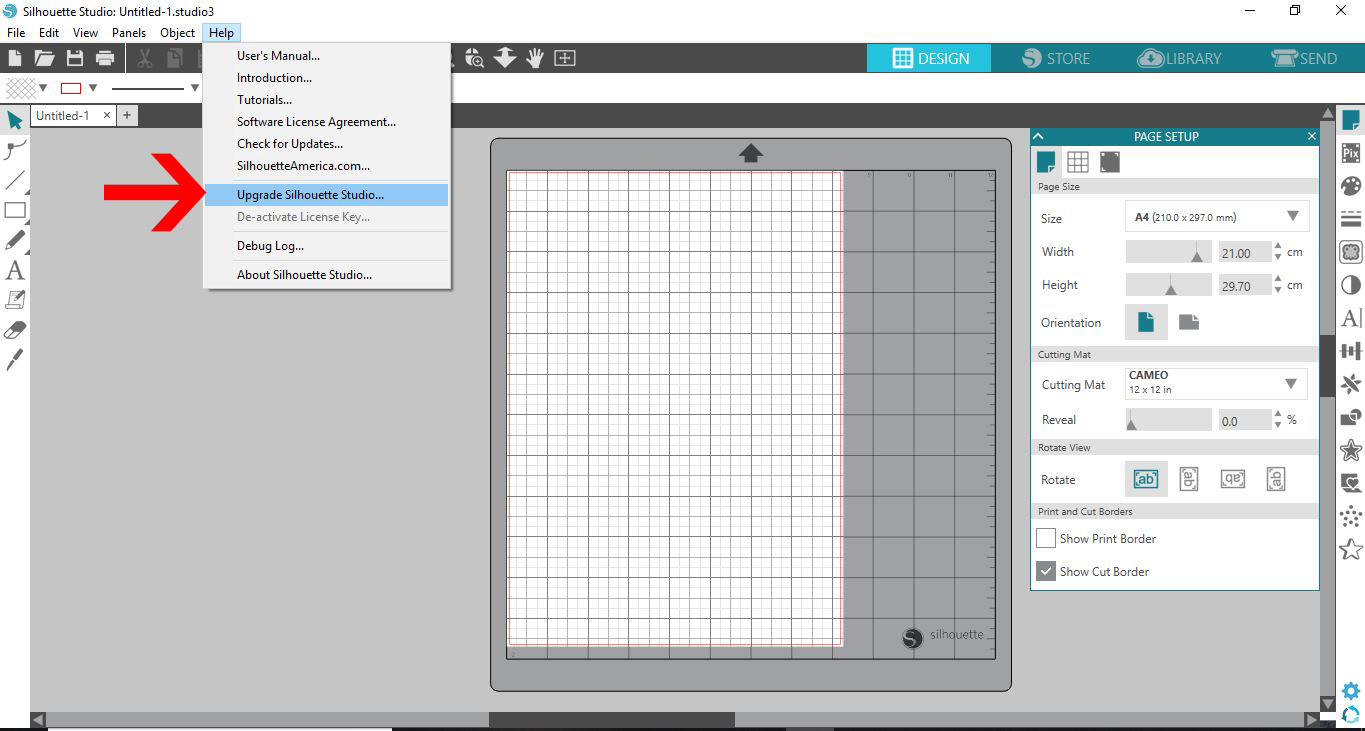Select the Freehand pencil tool
Image resolution: width=1365 pixels, height=731 pixels.
[15, 240]
